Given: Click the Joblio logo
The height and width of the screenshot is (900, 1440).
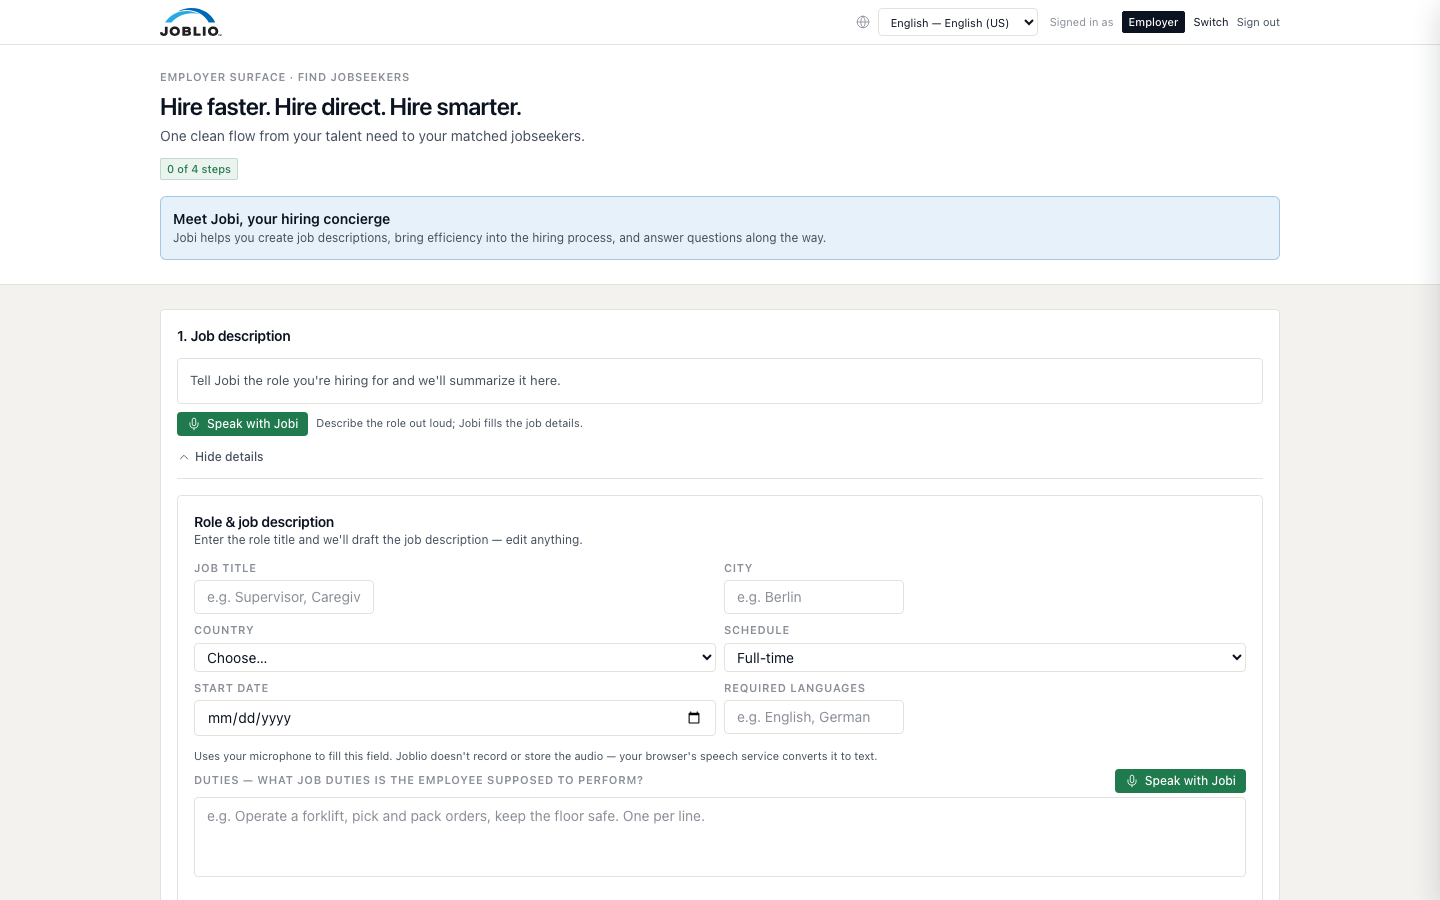Looking at the screenshot, I should (191, 22).
